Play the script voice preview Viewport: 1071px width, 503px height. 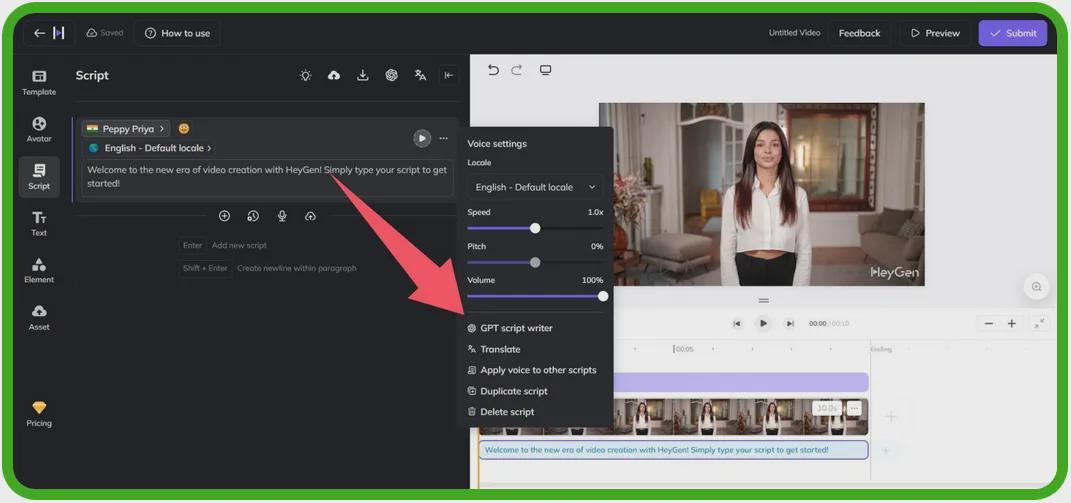click(422, 138)
